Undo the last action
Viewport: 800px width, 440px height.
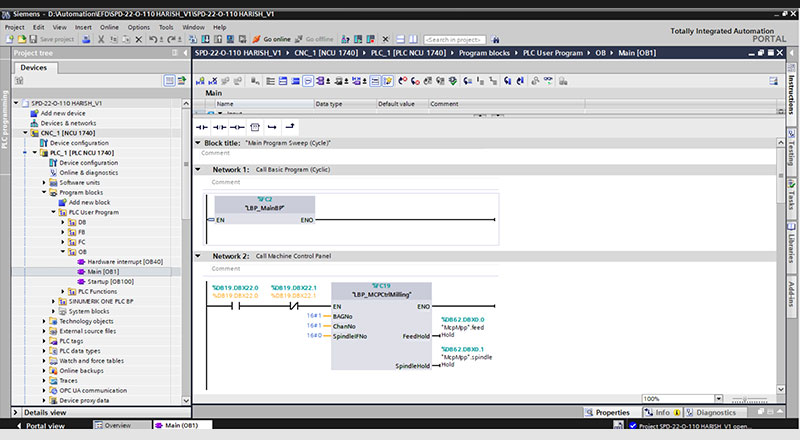[x=153, y=39]
